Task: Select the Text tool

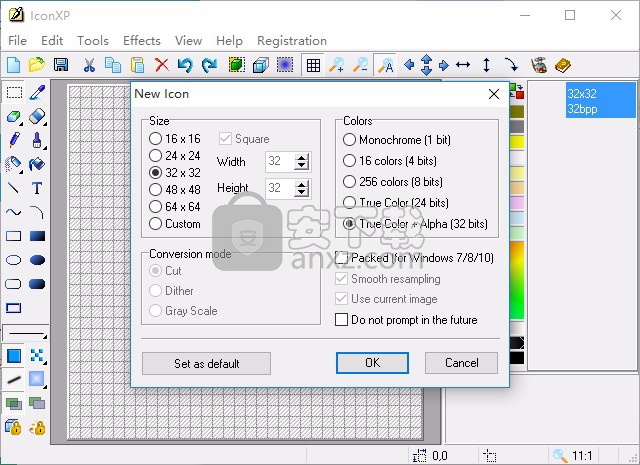Action: (x=37, y=188)
